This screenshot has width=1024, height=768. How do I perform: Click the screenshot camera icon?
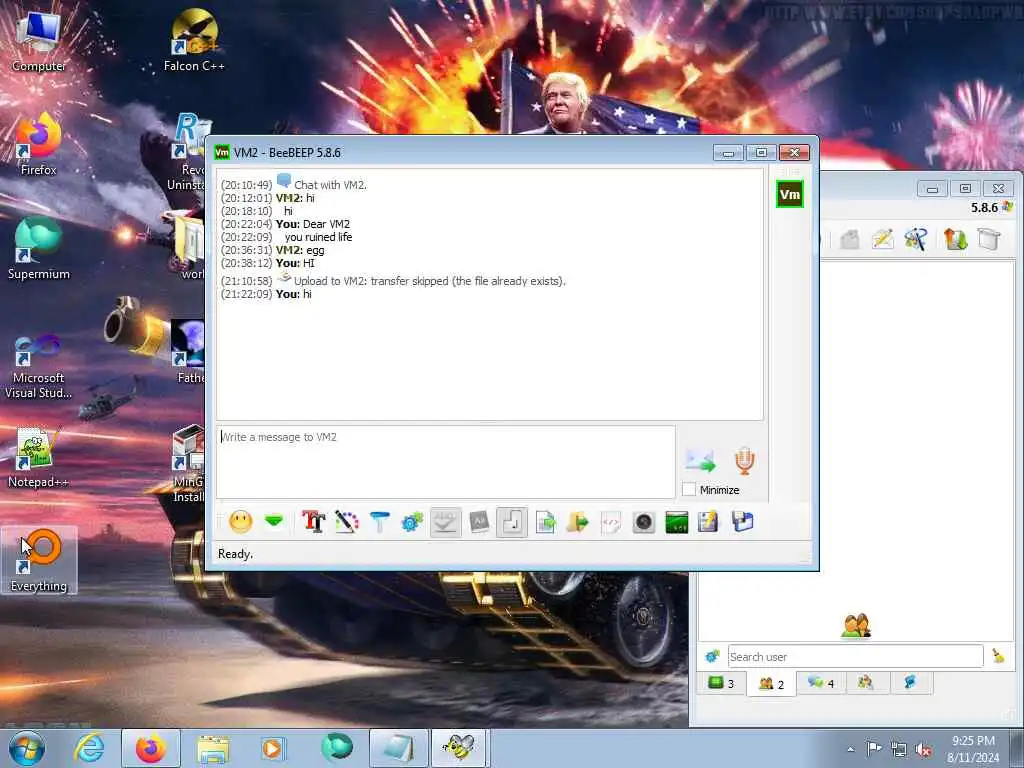(x=643, y=522)
